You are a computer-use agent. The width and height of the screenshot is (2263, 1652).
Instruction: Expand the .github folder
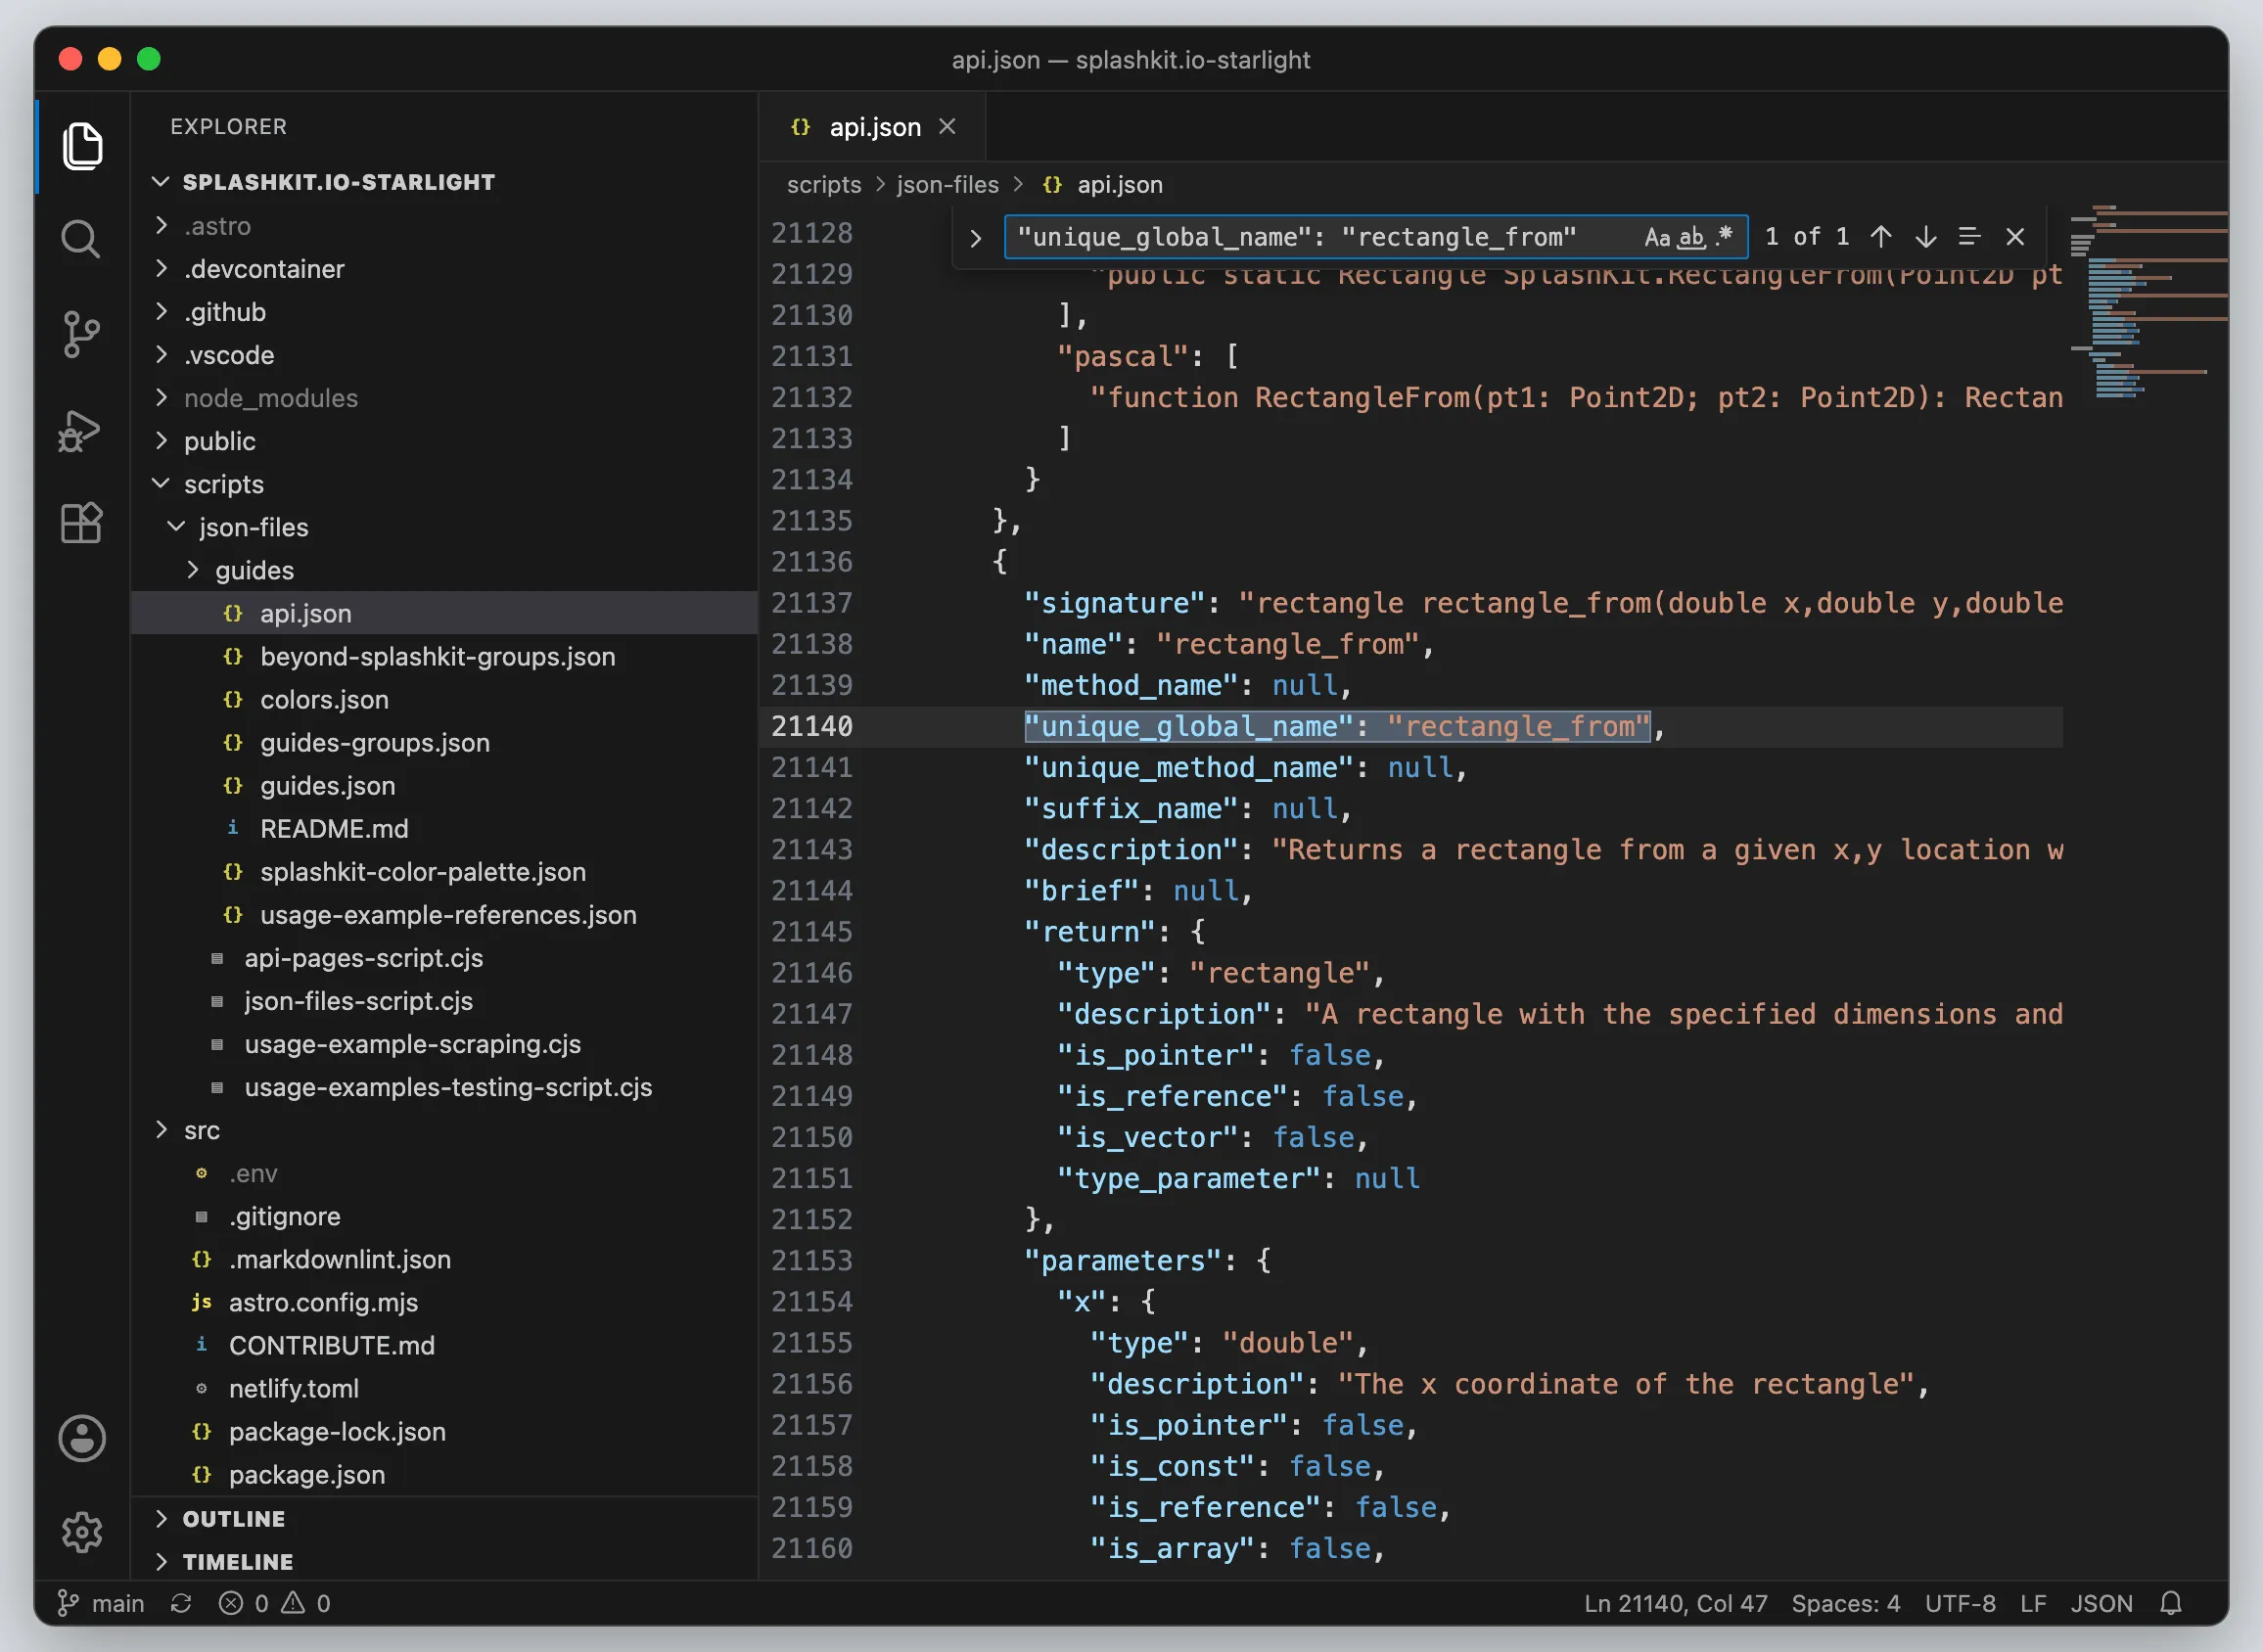445,312
